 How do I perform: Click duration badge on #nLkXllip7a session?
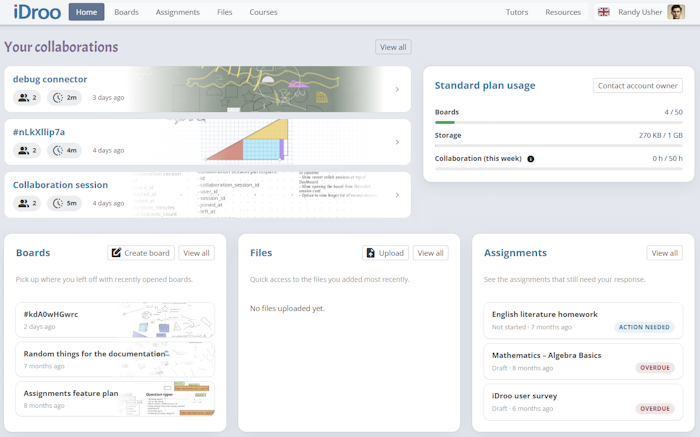pos(66,150)
